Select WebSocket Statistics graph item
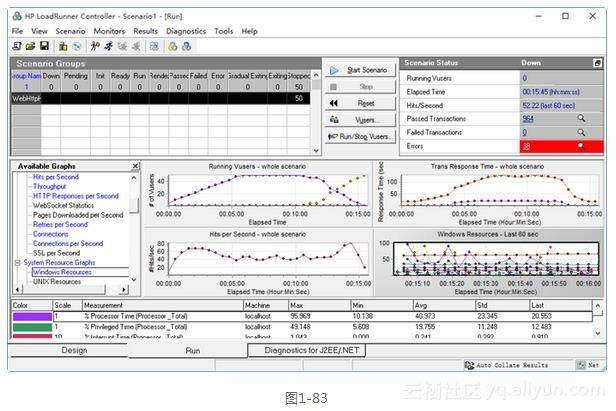The height and width of the screenshot is (411, 616). pos(63,206)
